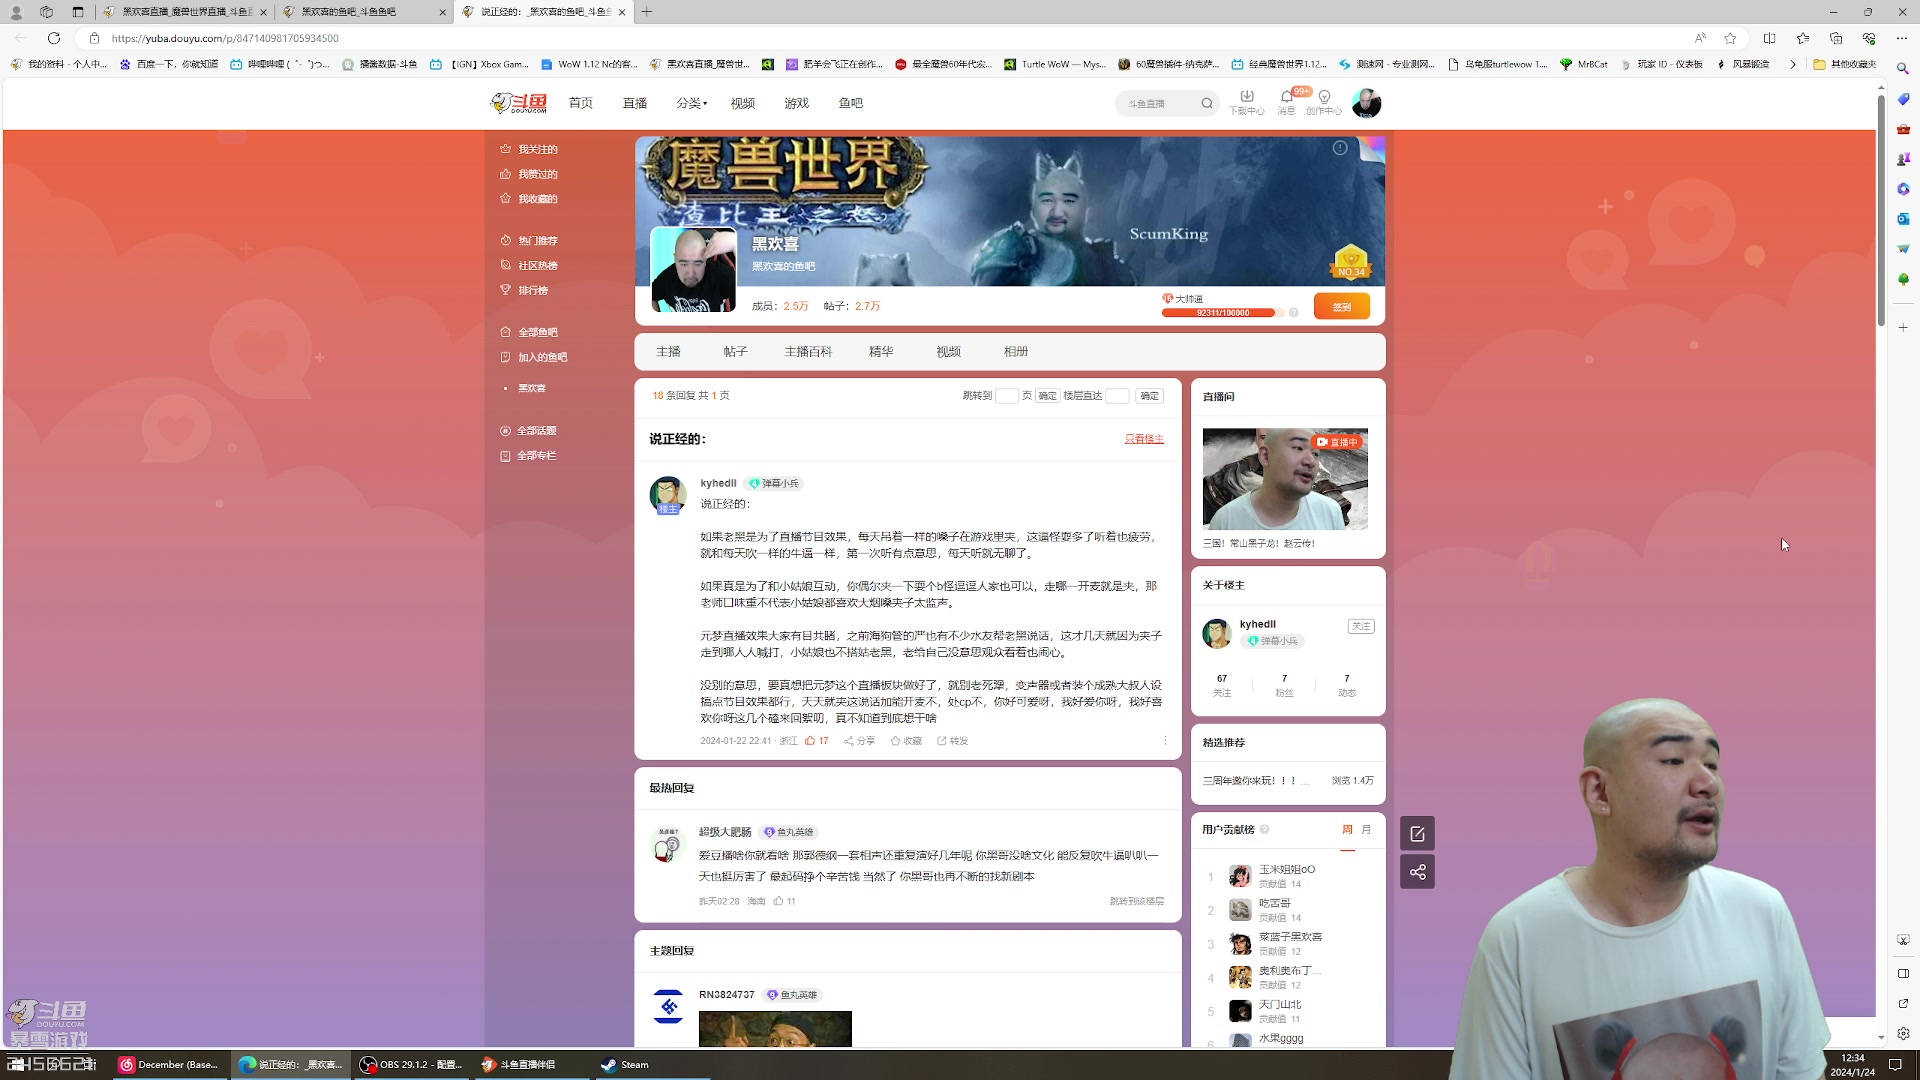
Task: Open 我关注的 in left sidebar
Action: coord(529,149)
